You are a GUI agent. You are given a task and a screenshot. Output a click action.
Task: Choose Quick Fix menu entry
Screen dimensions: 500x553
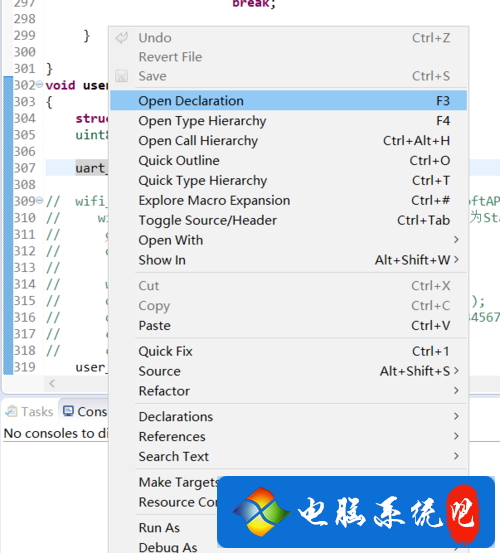coord(288,351)
